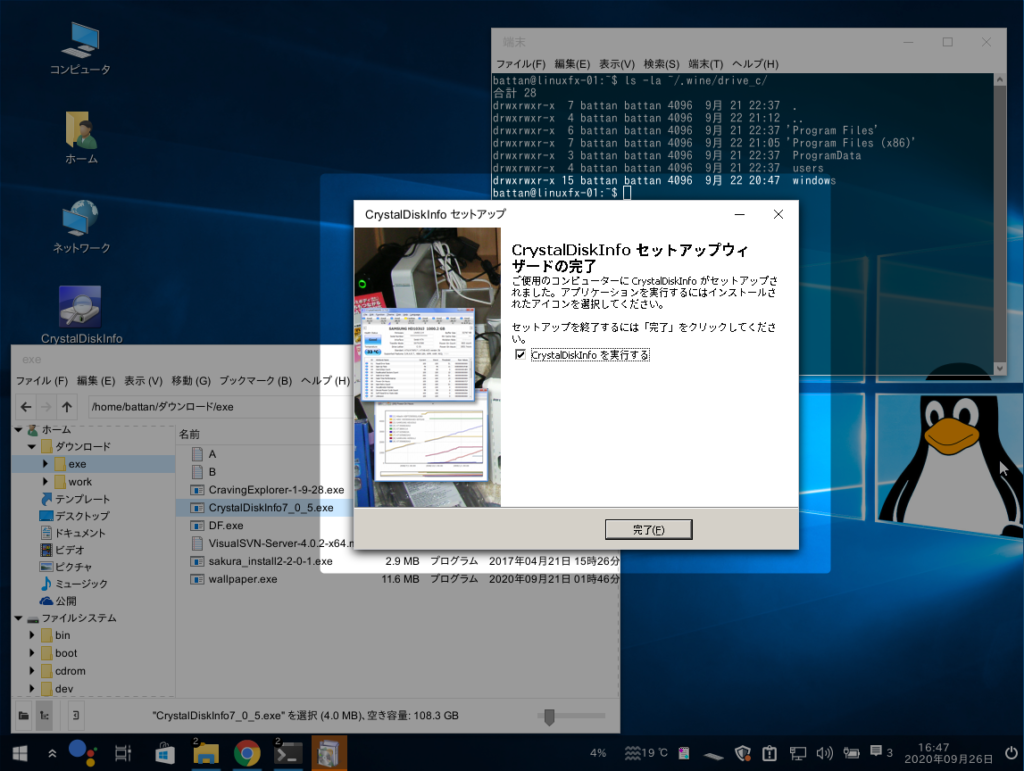Click the double-chevron taskbar expander

52,753
